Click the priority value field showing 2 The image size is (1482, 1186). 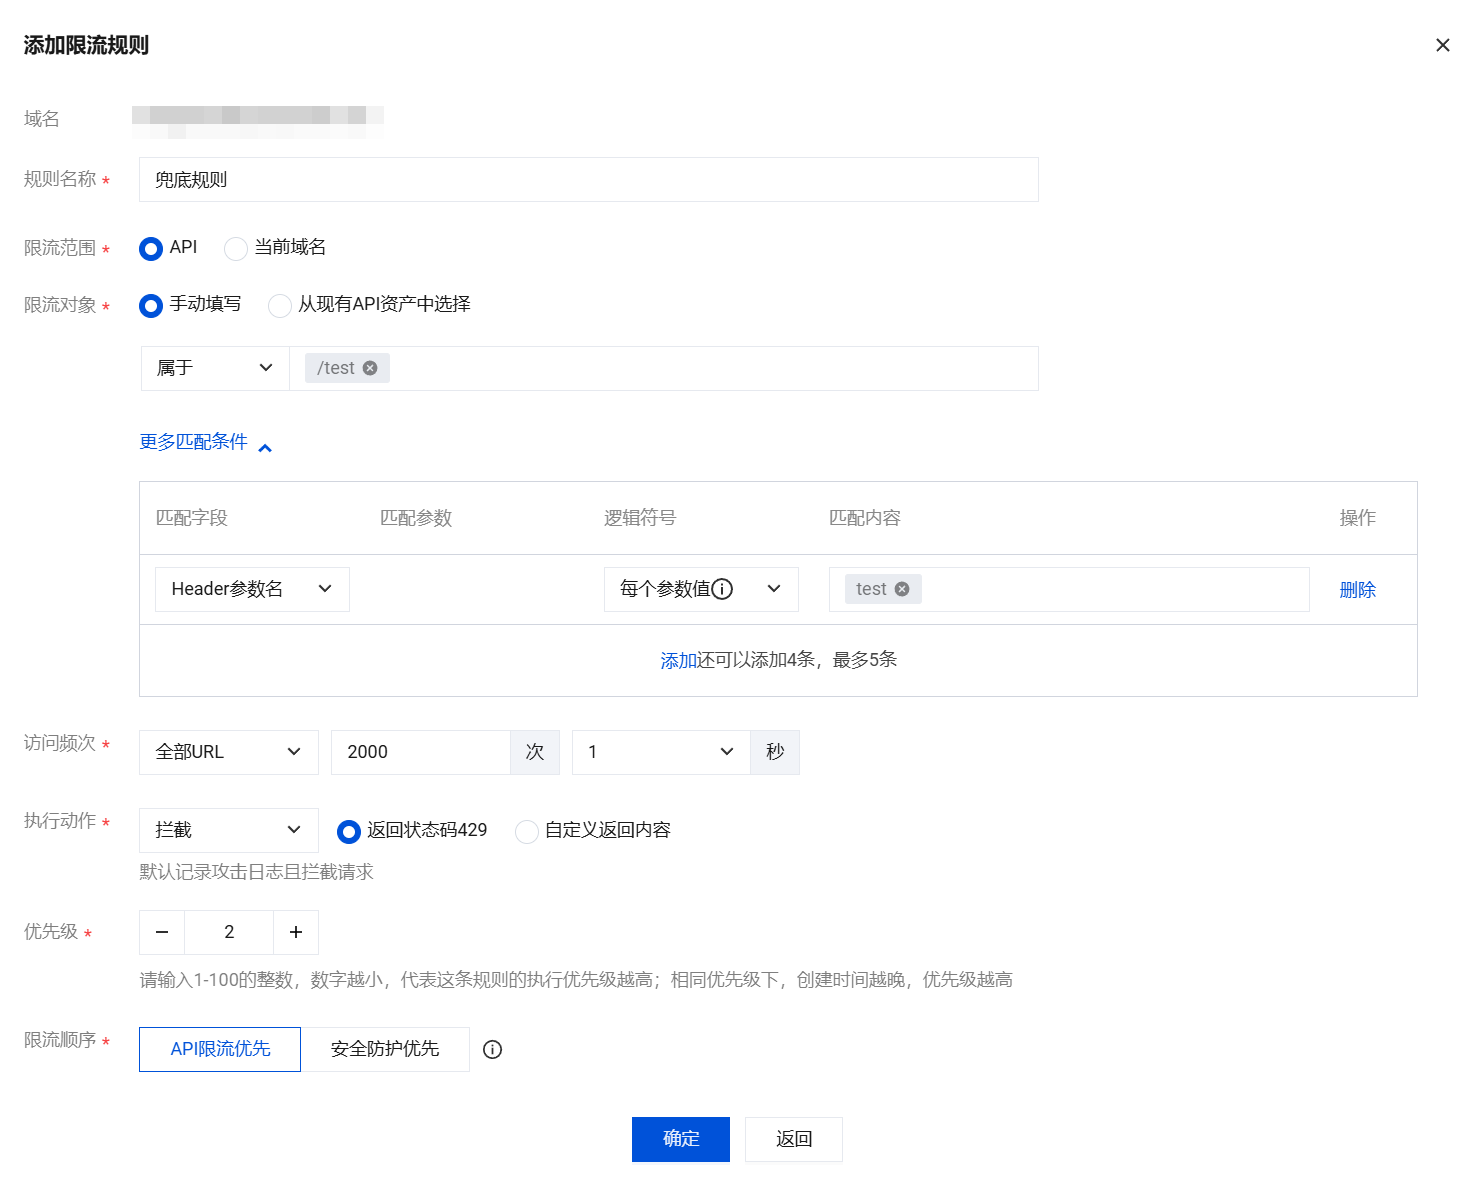[229, 932]
